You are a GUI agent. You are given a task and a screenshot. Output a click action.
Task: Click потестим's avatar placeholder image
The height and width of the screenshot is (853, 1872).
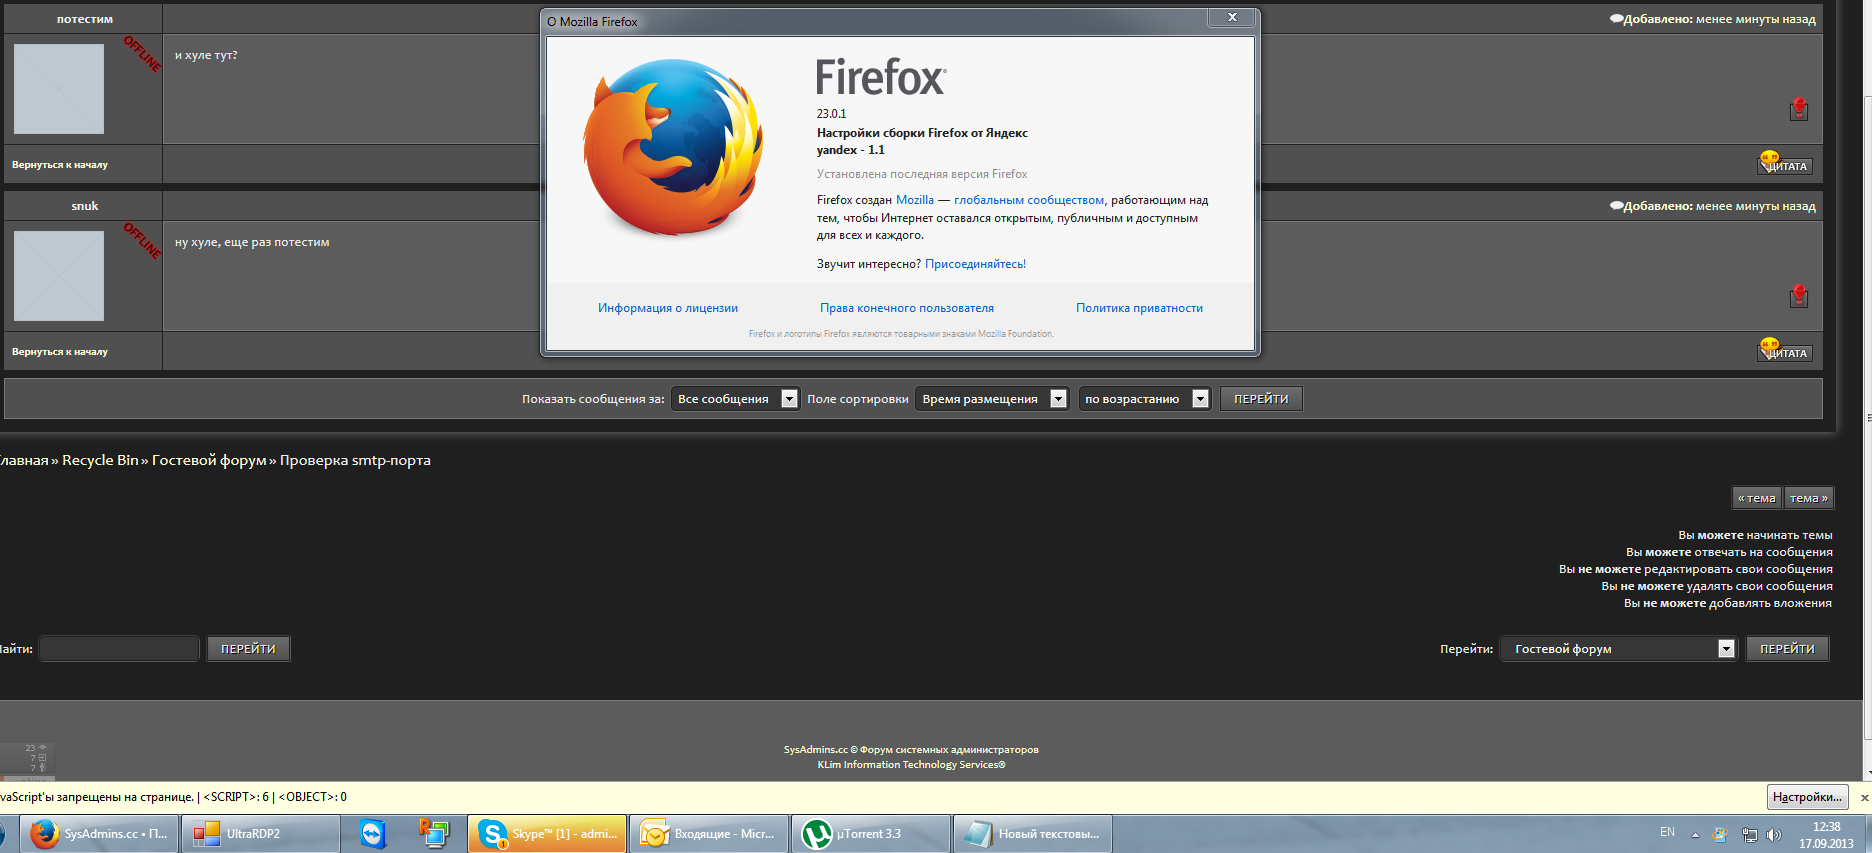pyautogui.click(x=59, y=89)
